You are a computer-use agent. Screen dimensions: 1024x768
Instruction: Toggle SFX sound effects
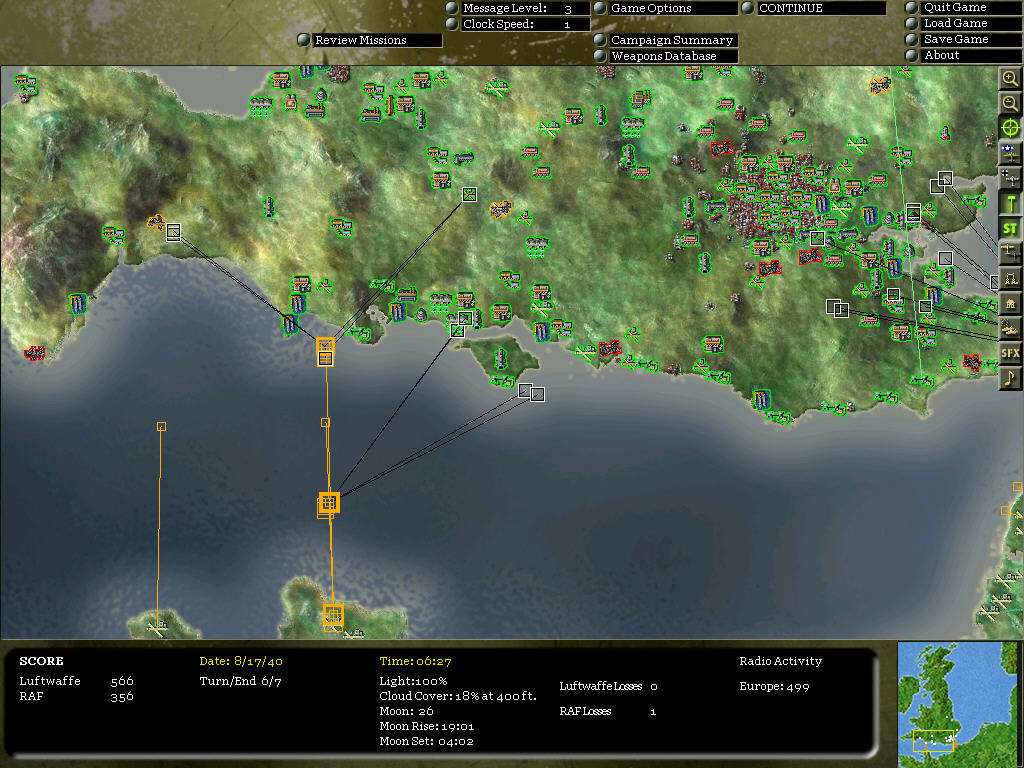click(1010, 353)
